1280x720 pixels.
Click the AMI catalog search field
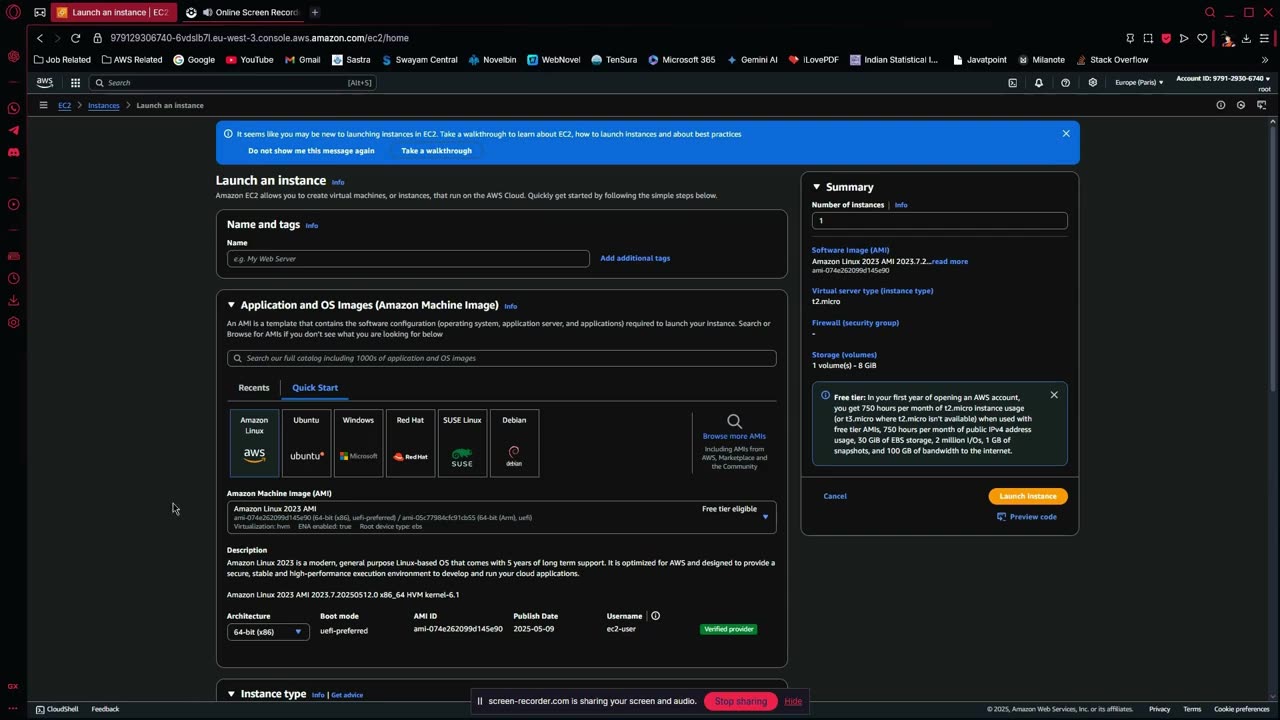point(501,358)
